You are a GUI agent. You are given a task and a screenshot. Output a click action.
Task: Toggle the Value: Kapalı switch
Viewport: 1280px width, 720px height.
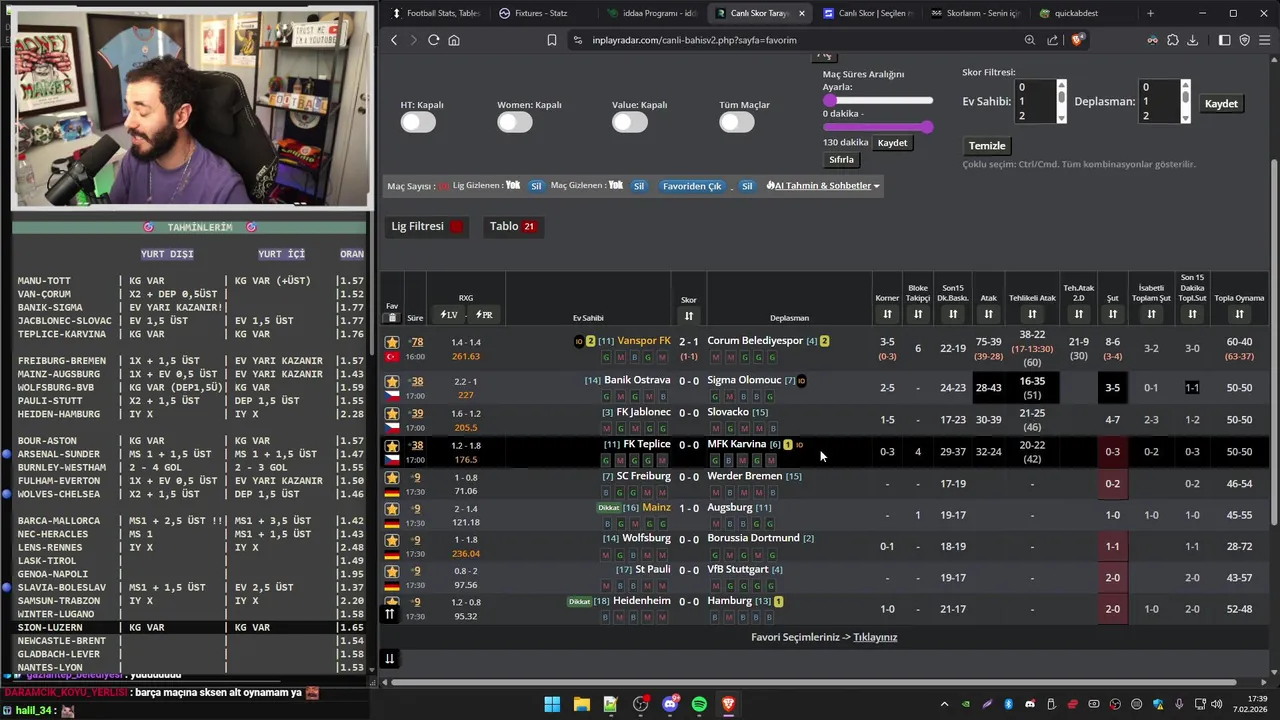630,122
